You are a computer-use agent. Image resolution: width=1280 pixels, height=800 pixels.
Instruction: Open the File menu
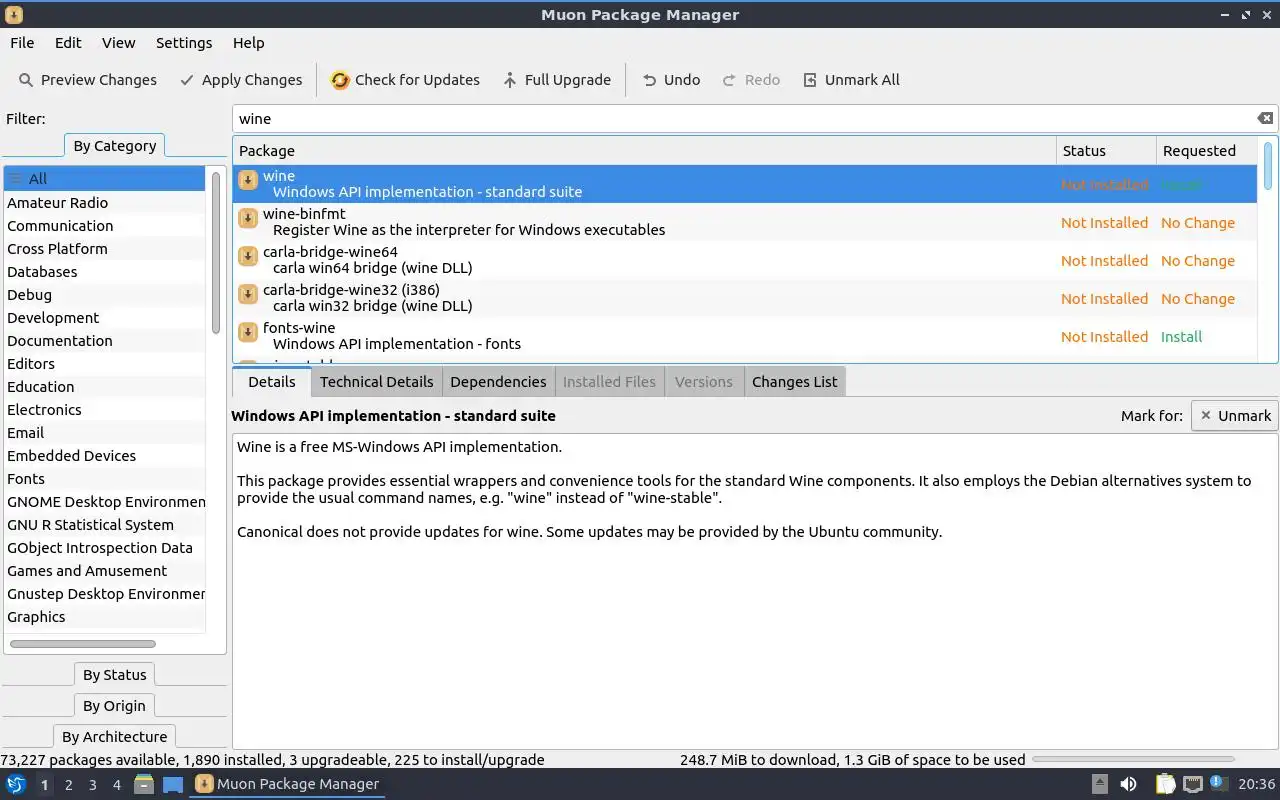coord(22,43)
